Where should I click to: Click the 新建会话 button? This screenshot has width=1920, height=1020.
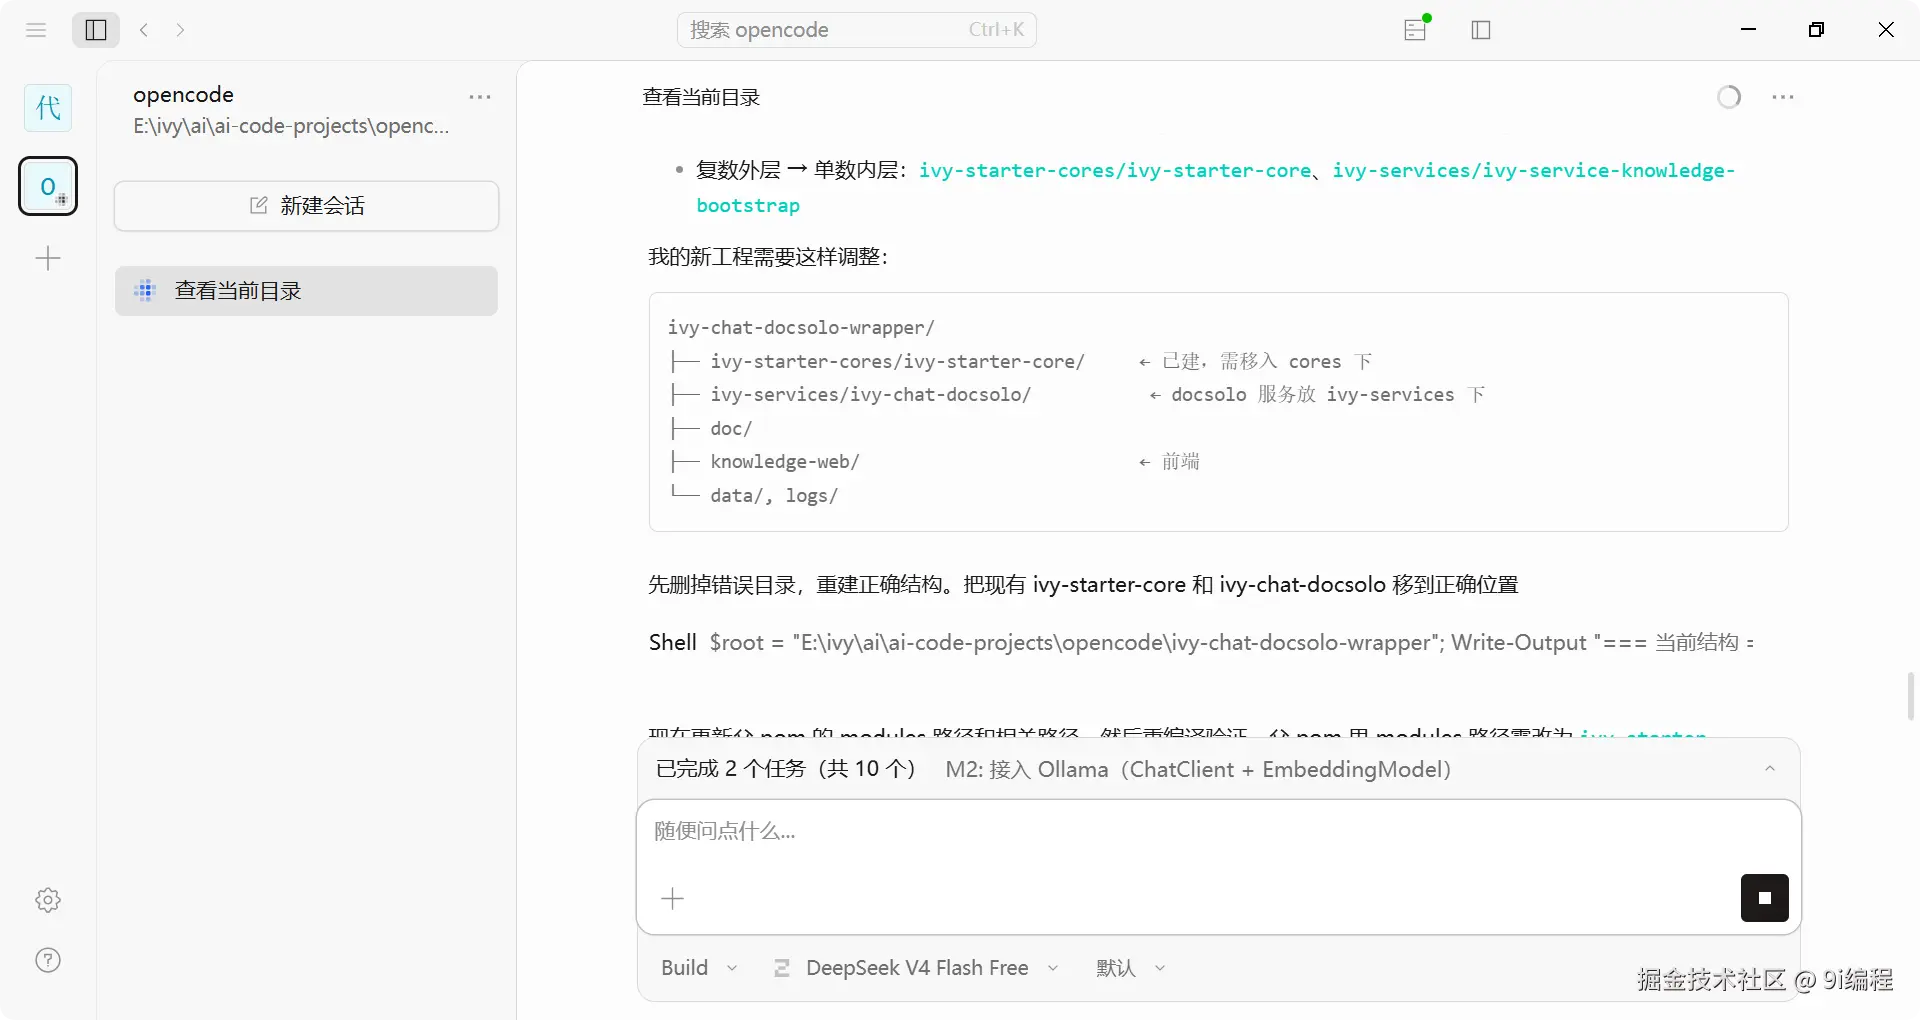[x=306, y=206]
